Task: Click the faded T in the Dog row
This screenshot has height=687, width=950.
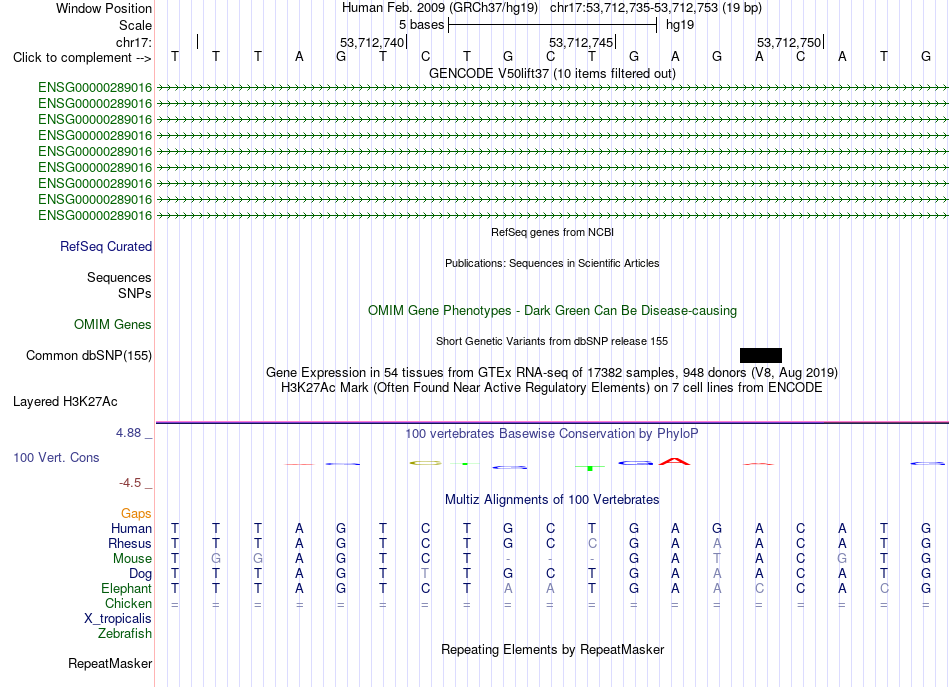Action: pyautogui.click(x=425, y=574)
